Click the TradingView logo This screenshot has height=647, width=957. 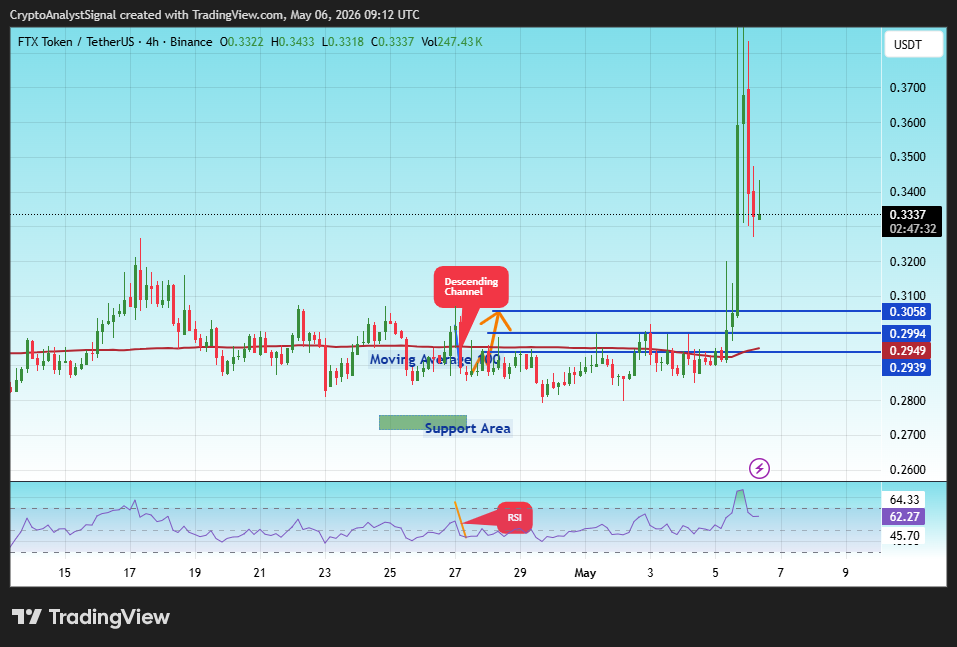[x=90, y=617]
